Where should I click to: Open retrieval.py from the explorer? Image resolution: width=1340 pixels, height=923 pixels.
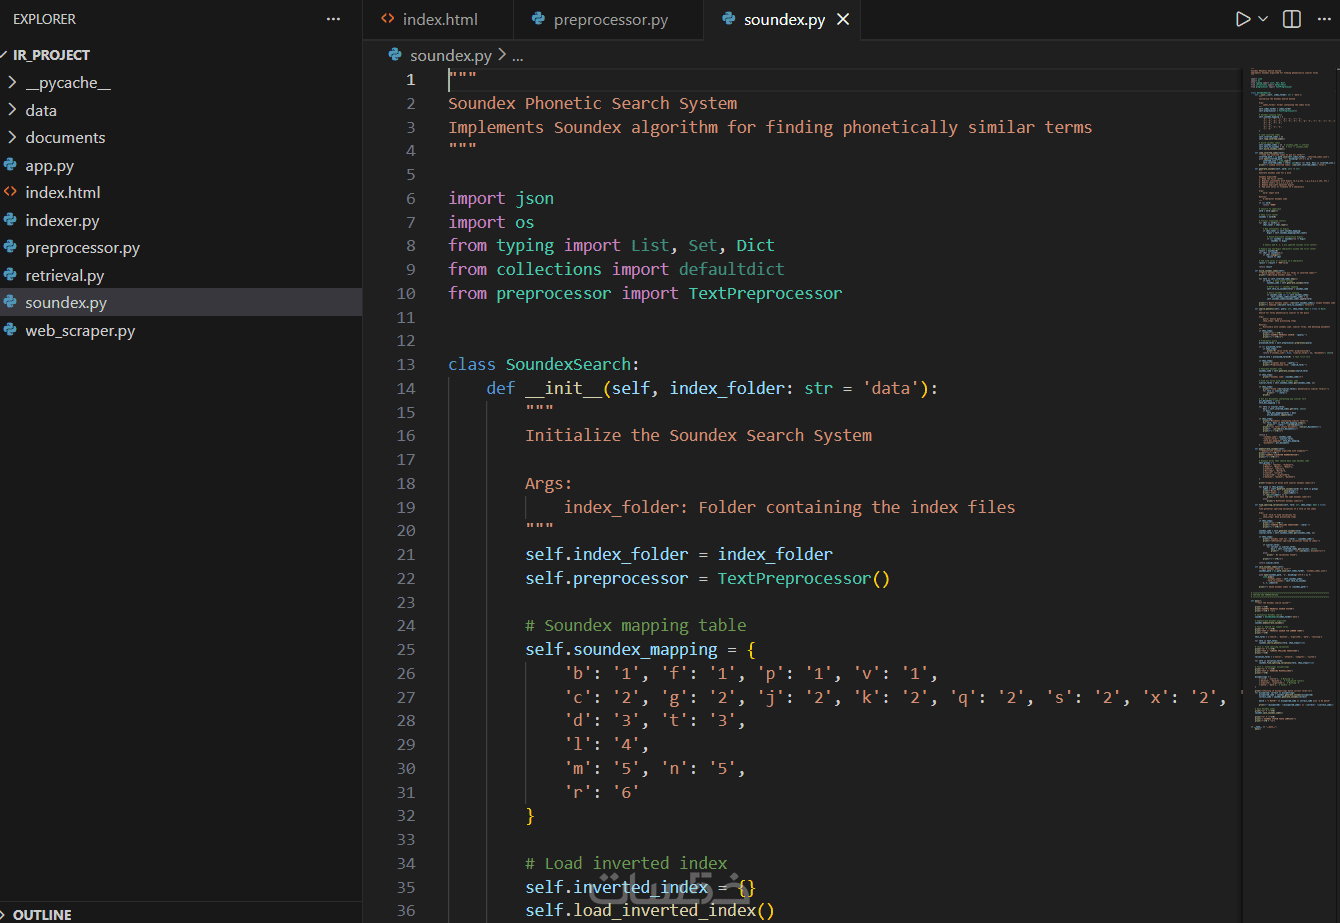pos(65,275)
